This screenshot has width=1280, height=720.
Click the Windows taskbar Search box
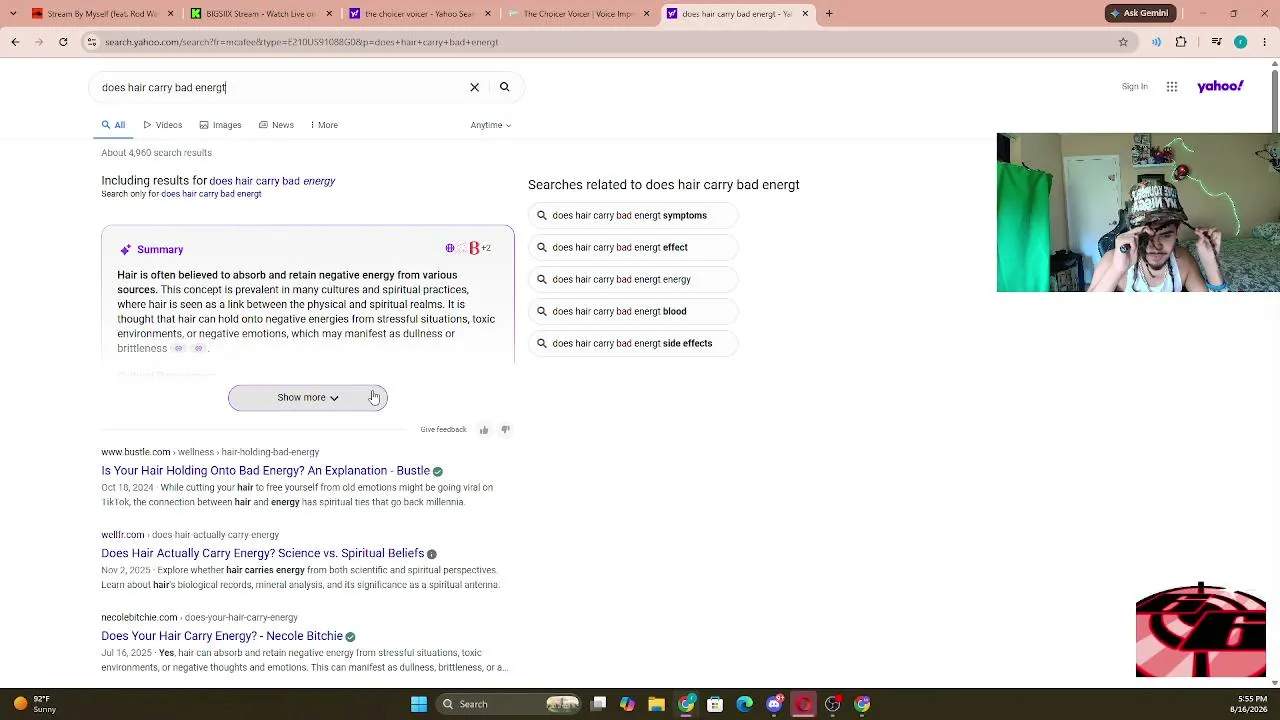pos(508,704)
